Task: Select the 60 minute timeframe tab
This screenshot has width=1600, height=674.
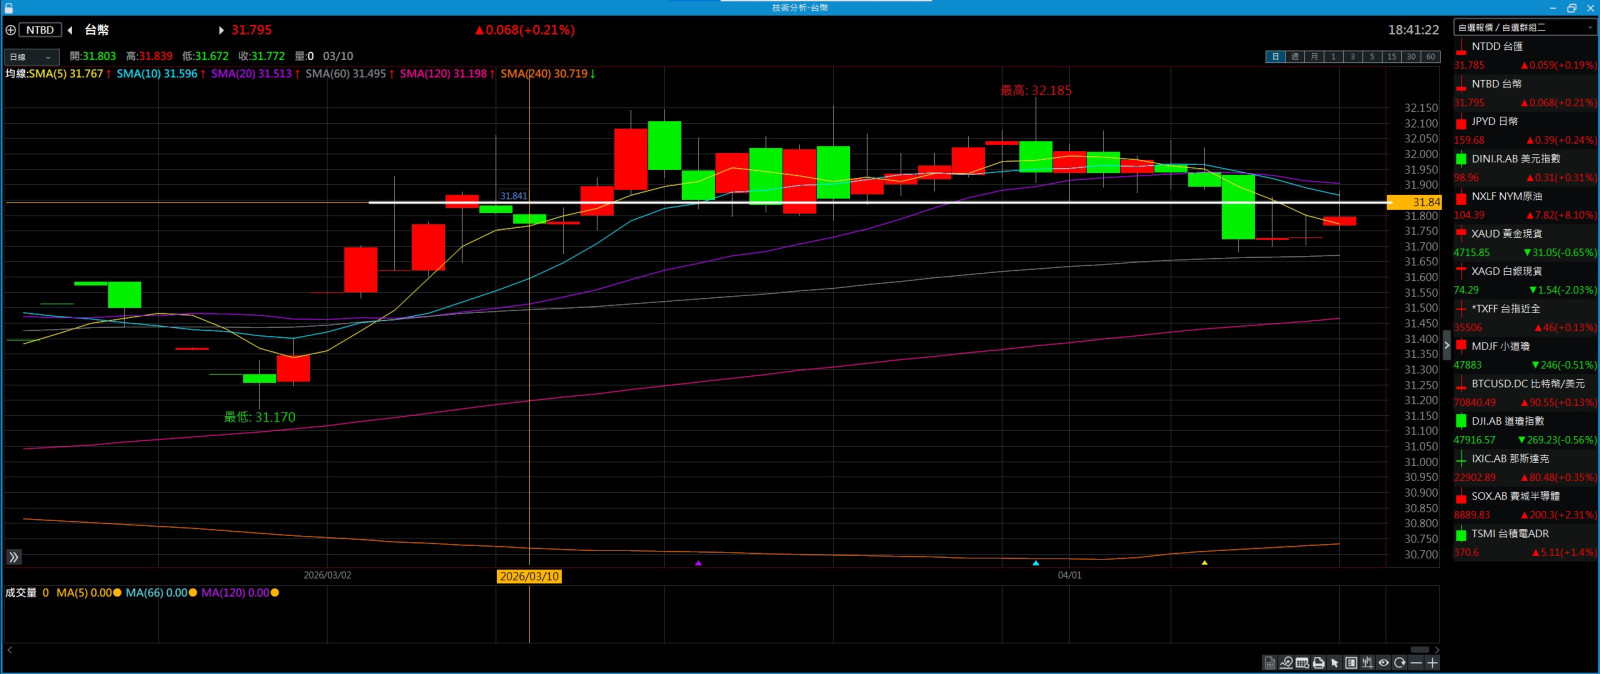Action: click(x=1430, y=57)
